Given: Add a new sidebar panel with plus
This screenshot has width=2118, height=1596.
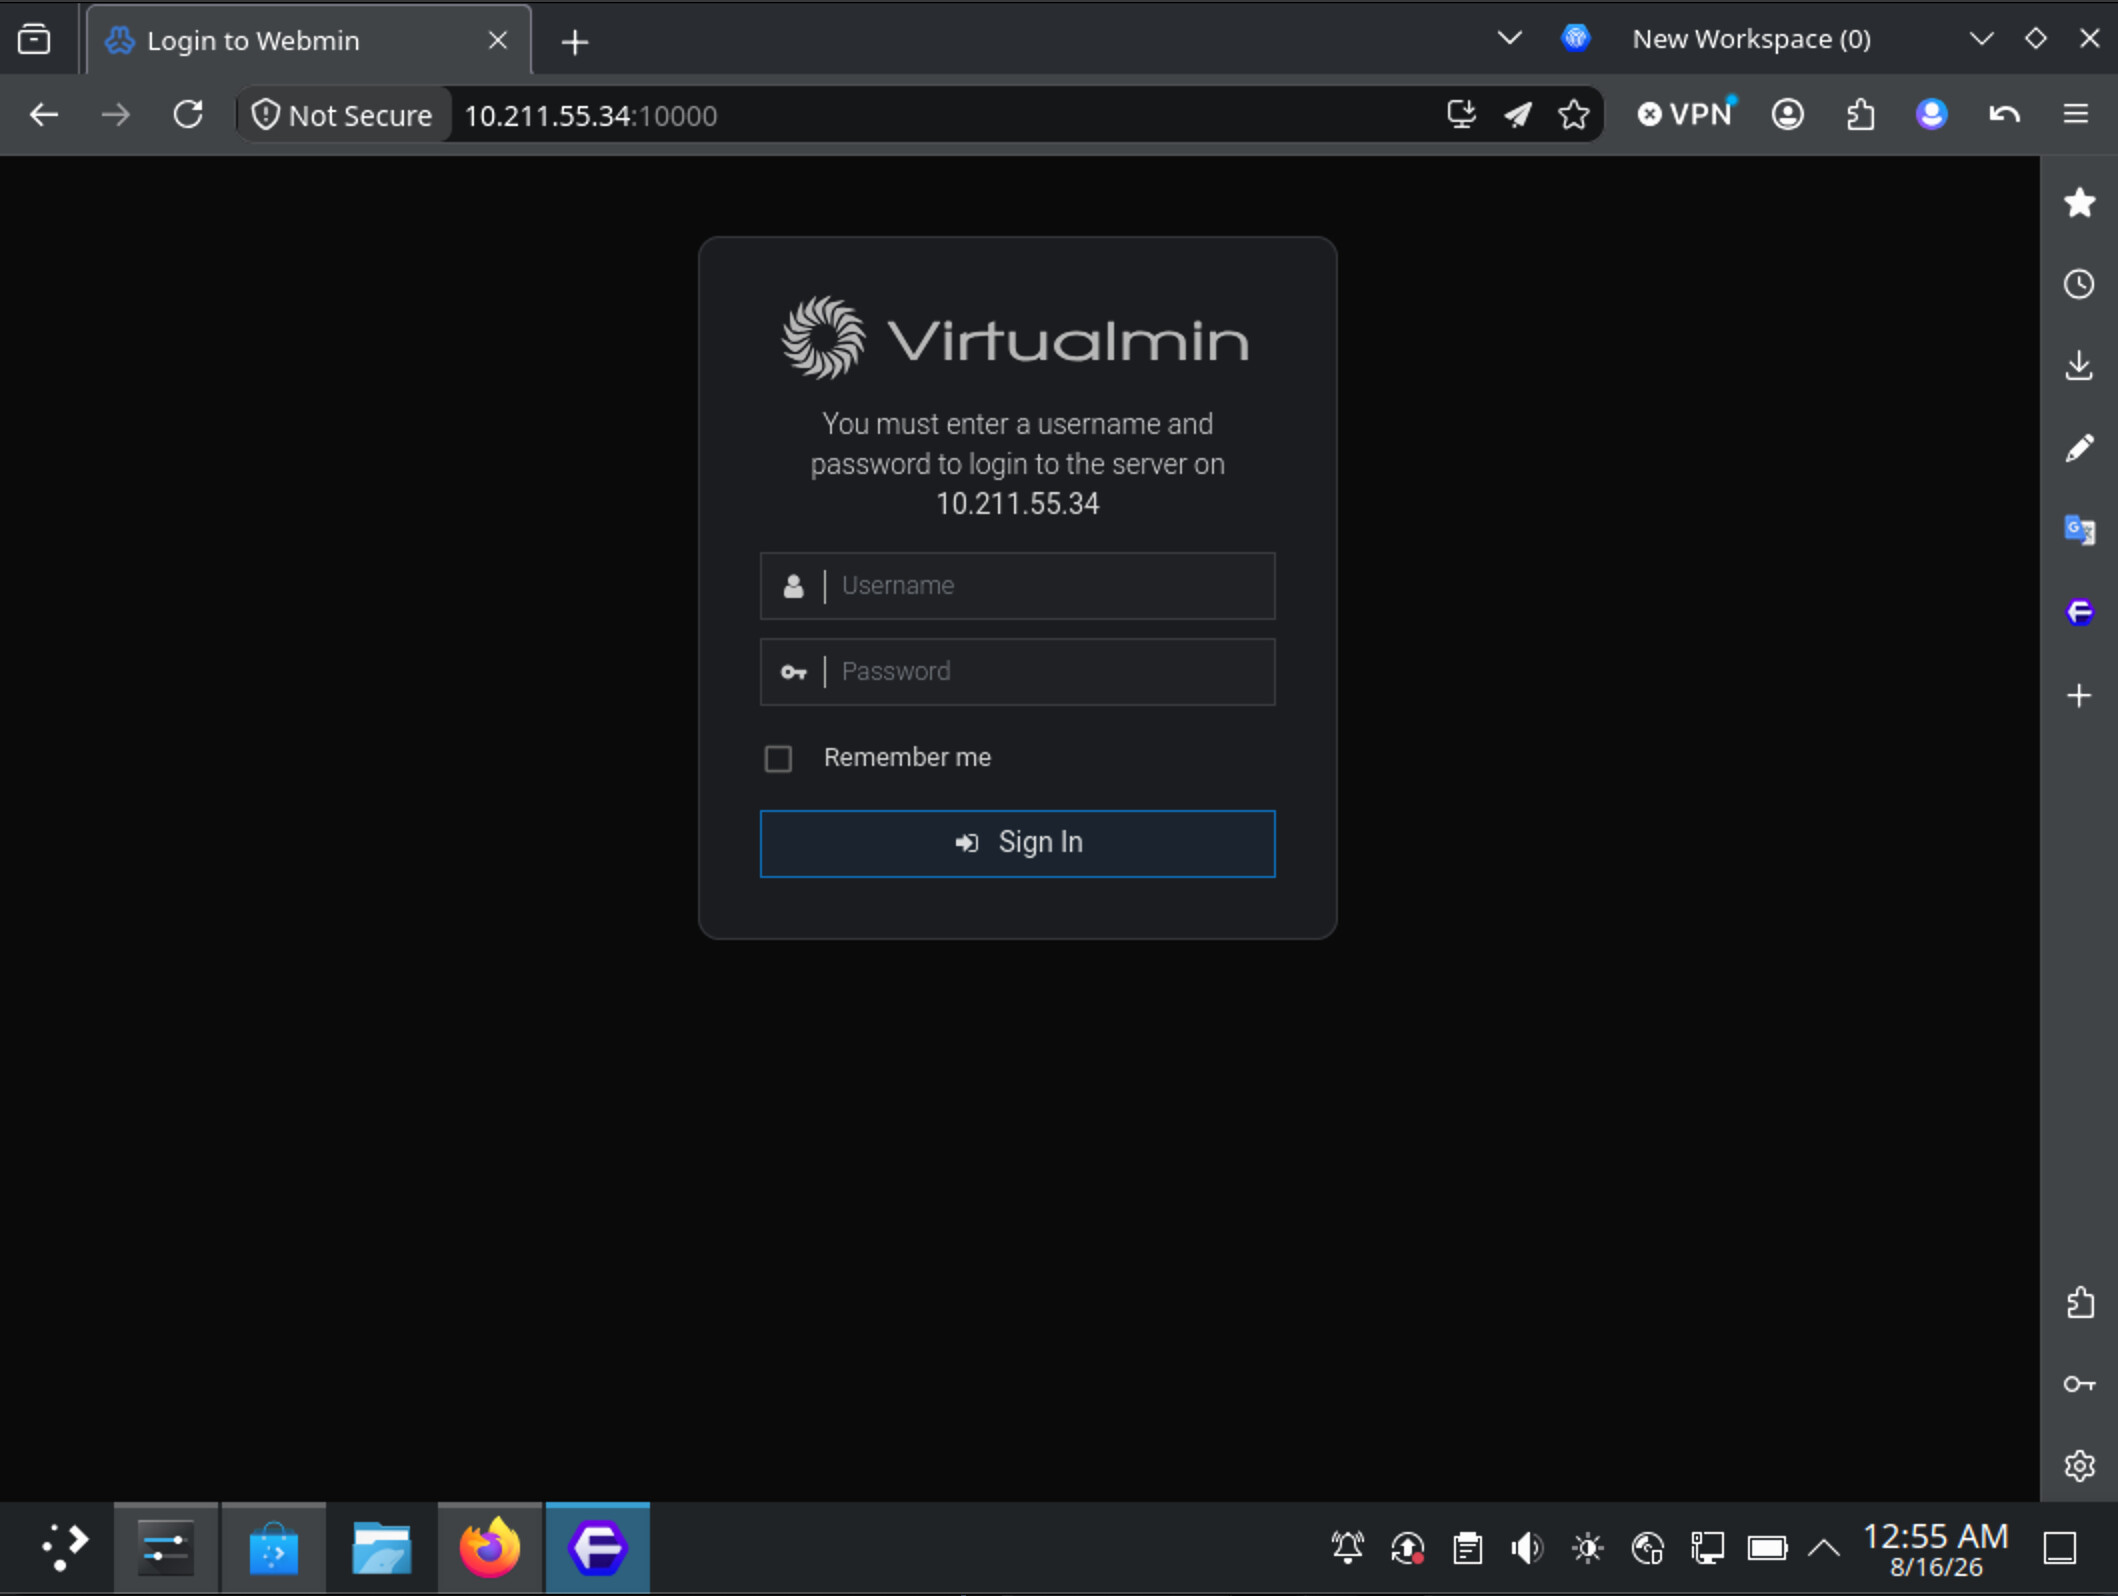Looking at the screenshot, I should (2079, 696).
